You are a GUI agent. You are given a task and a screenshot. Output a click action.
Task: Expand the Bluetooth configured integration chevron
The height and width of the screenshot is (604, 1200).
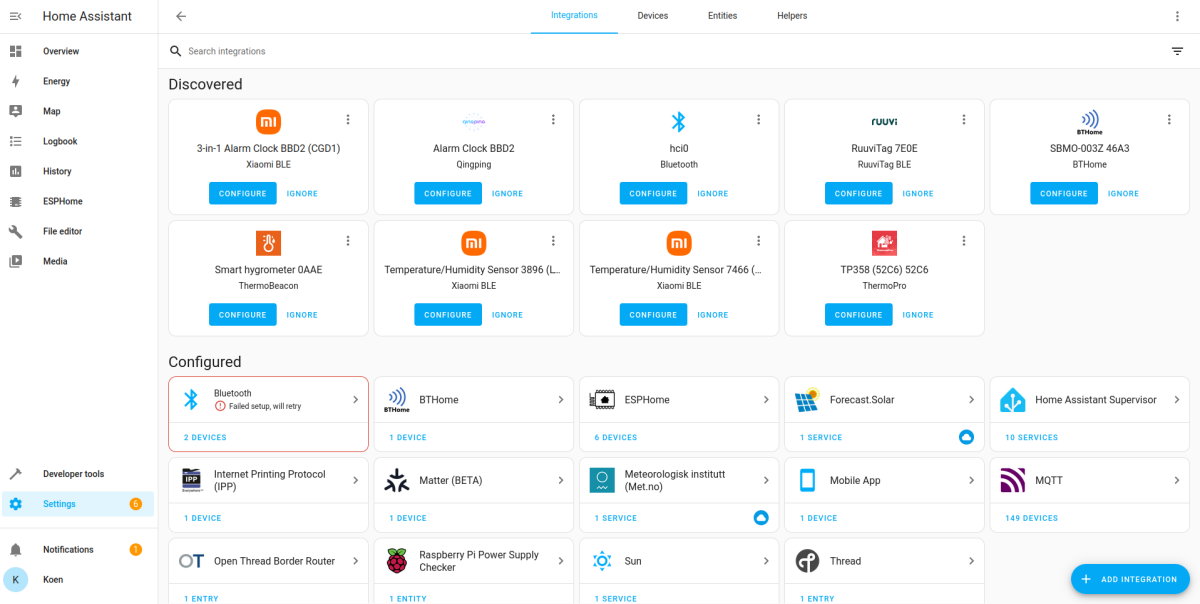pos(355,400)
